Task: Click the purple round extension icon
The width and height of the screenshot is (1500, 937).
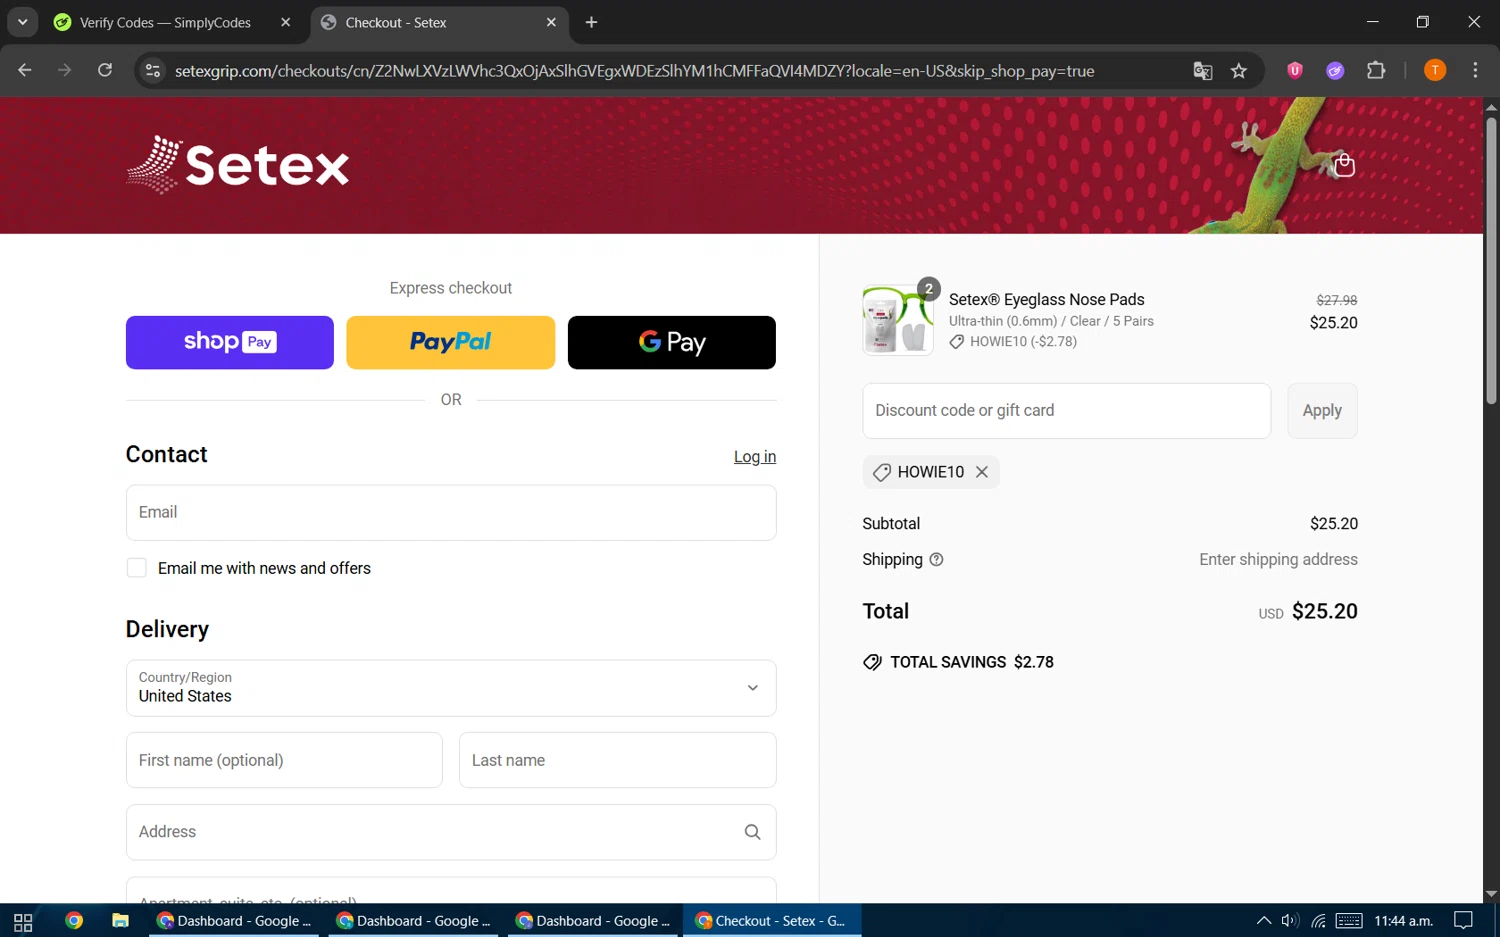Action: tap(1335, 70)
